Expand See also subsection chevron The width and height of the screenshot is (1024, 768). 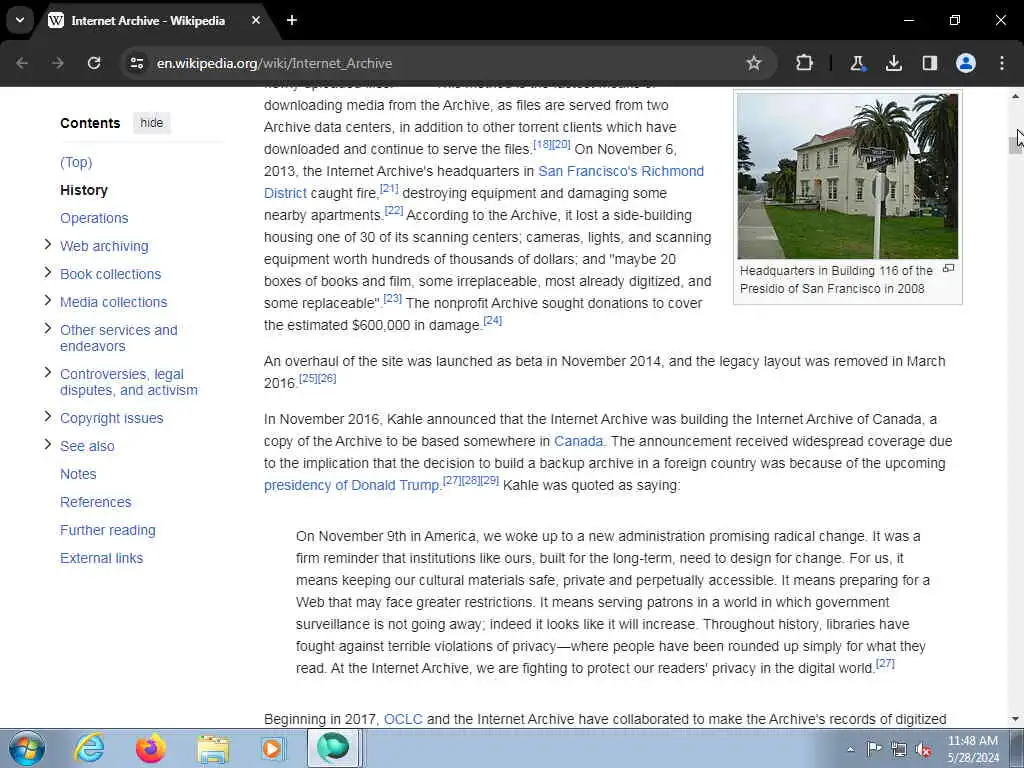tap(47, 444)
